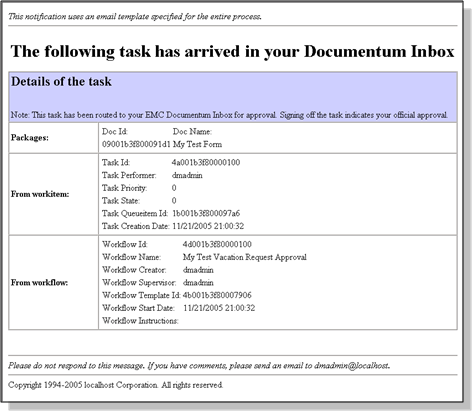
Task: Select workflow id value 4d001b3f80000100
Action: pos(217,244)
